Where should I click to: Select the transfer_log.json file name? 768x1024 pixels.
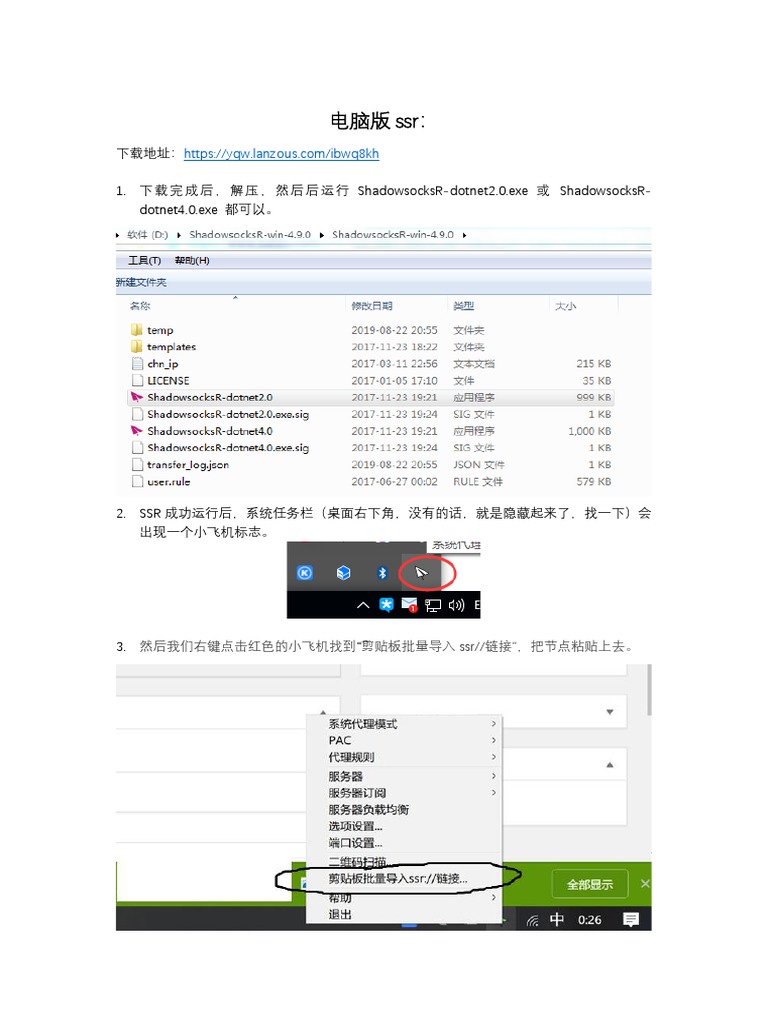pos(187,464)
